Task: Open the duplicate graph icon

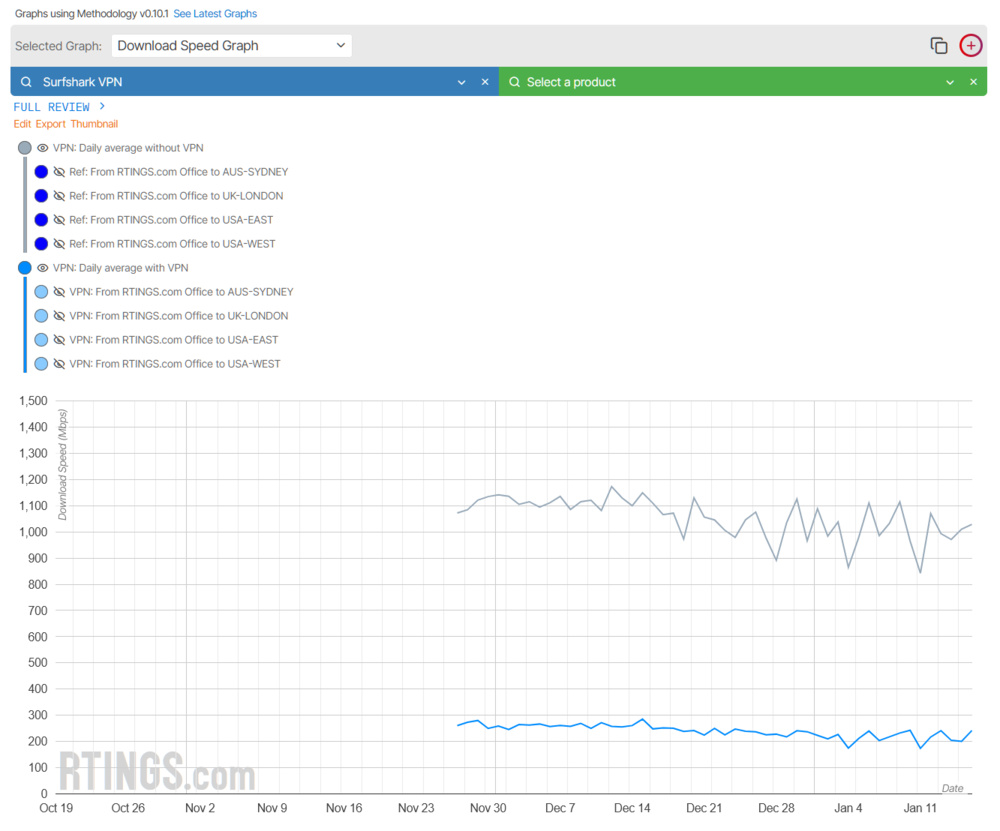Action: (x=938, y=45)
